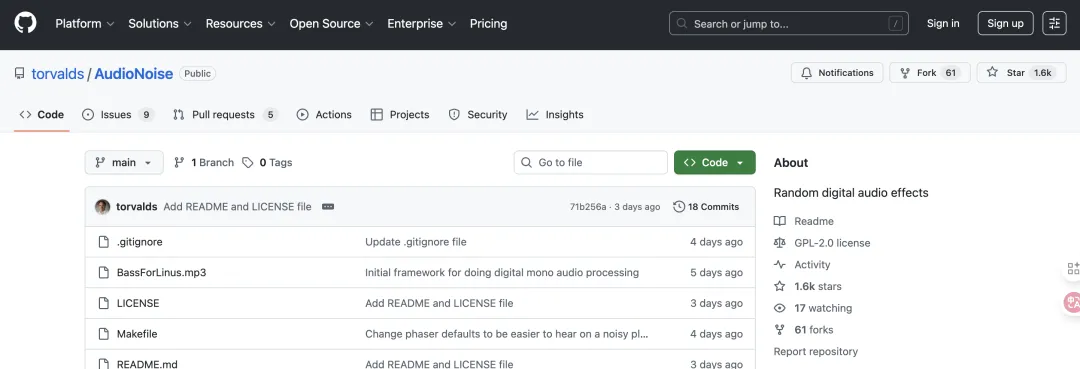Open the GitHub logo homepage
The width and height of the screenshot is (1080, 369).
click(25, 23)
